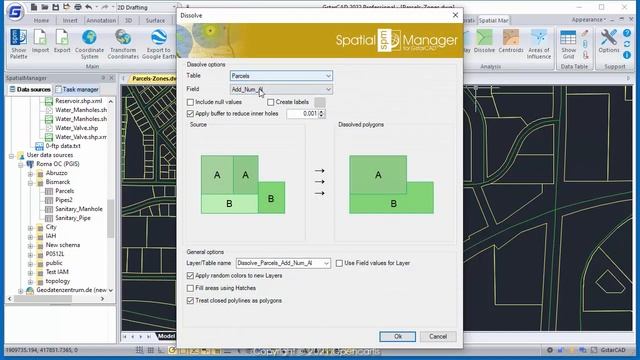Switch to the Annotation ribbon tab
Screen dimensions: 640x360
pyautogui.click(x=101, y=20)
